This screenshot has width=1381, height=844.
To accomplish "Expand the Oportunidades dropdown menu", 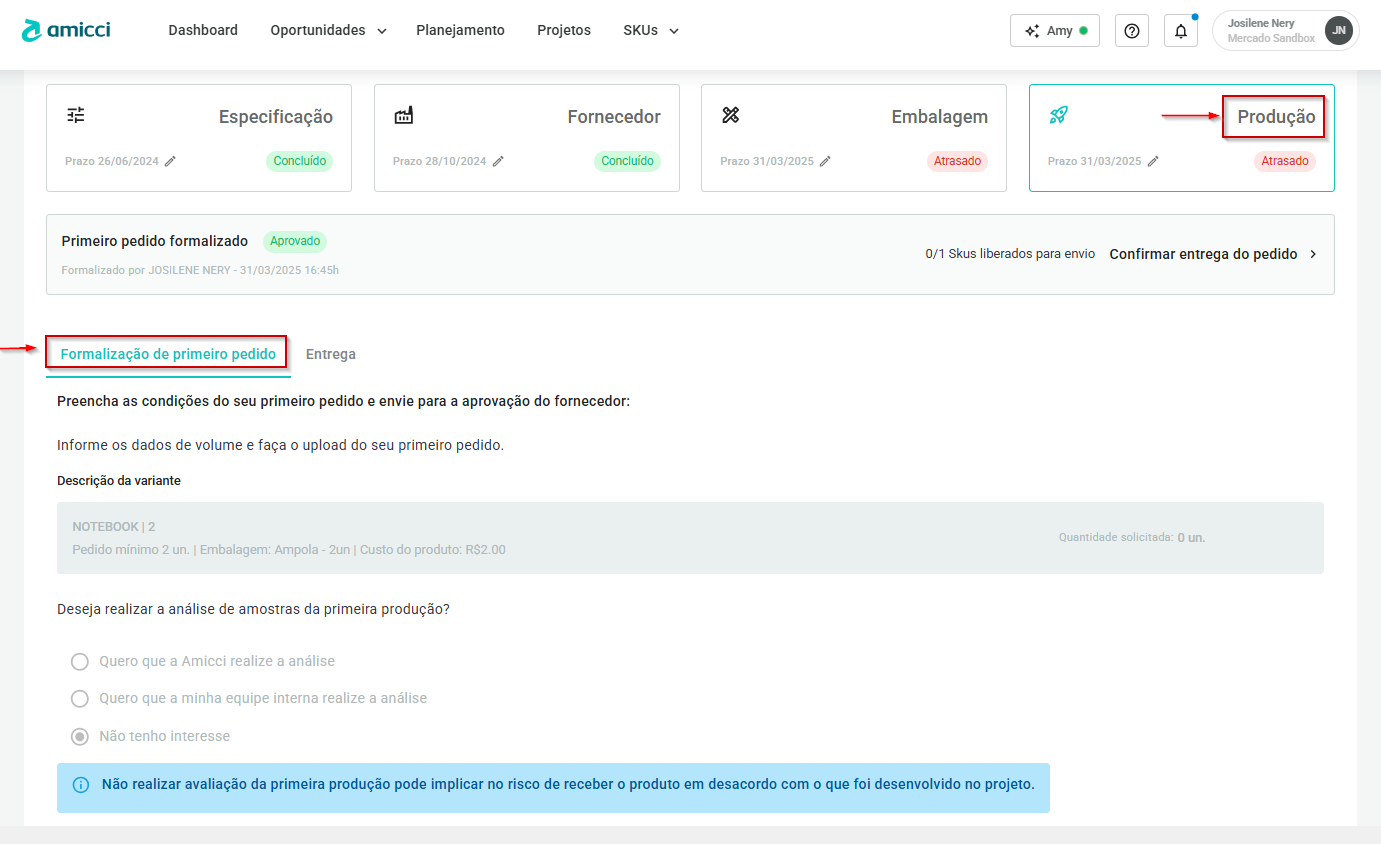I will click(x=328, y=30).
